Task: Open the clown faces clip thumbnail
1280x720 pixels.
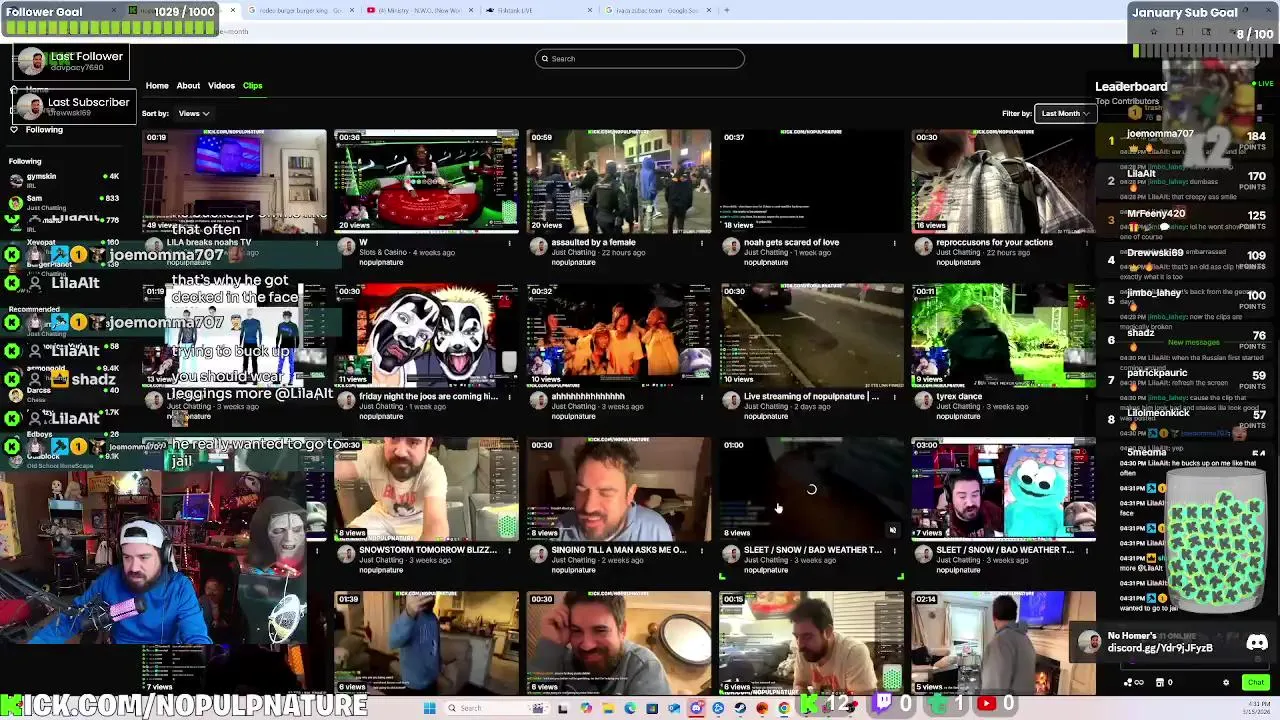Action: [x=427, y=335]
